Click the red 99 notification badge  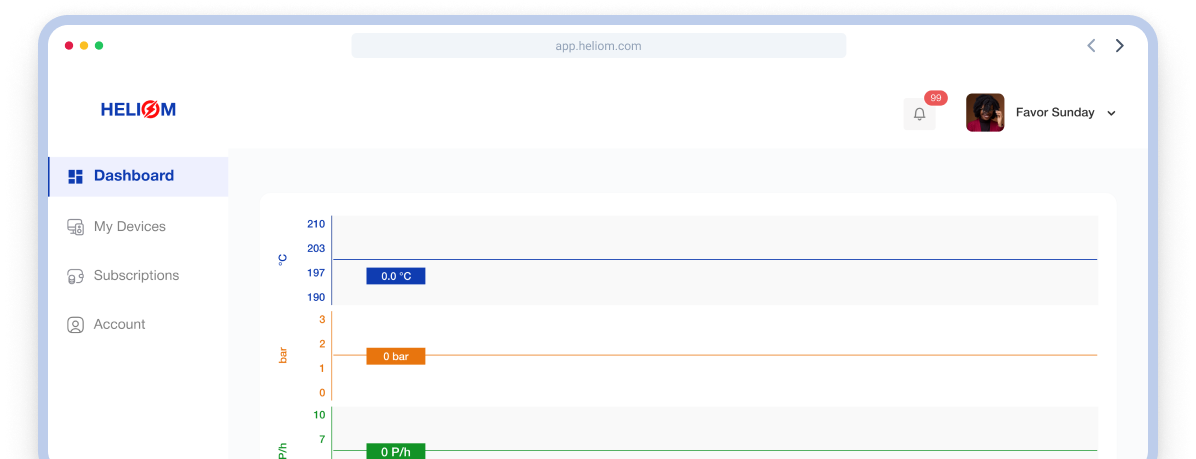(936, 98)
